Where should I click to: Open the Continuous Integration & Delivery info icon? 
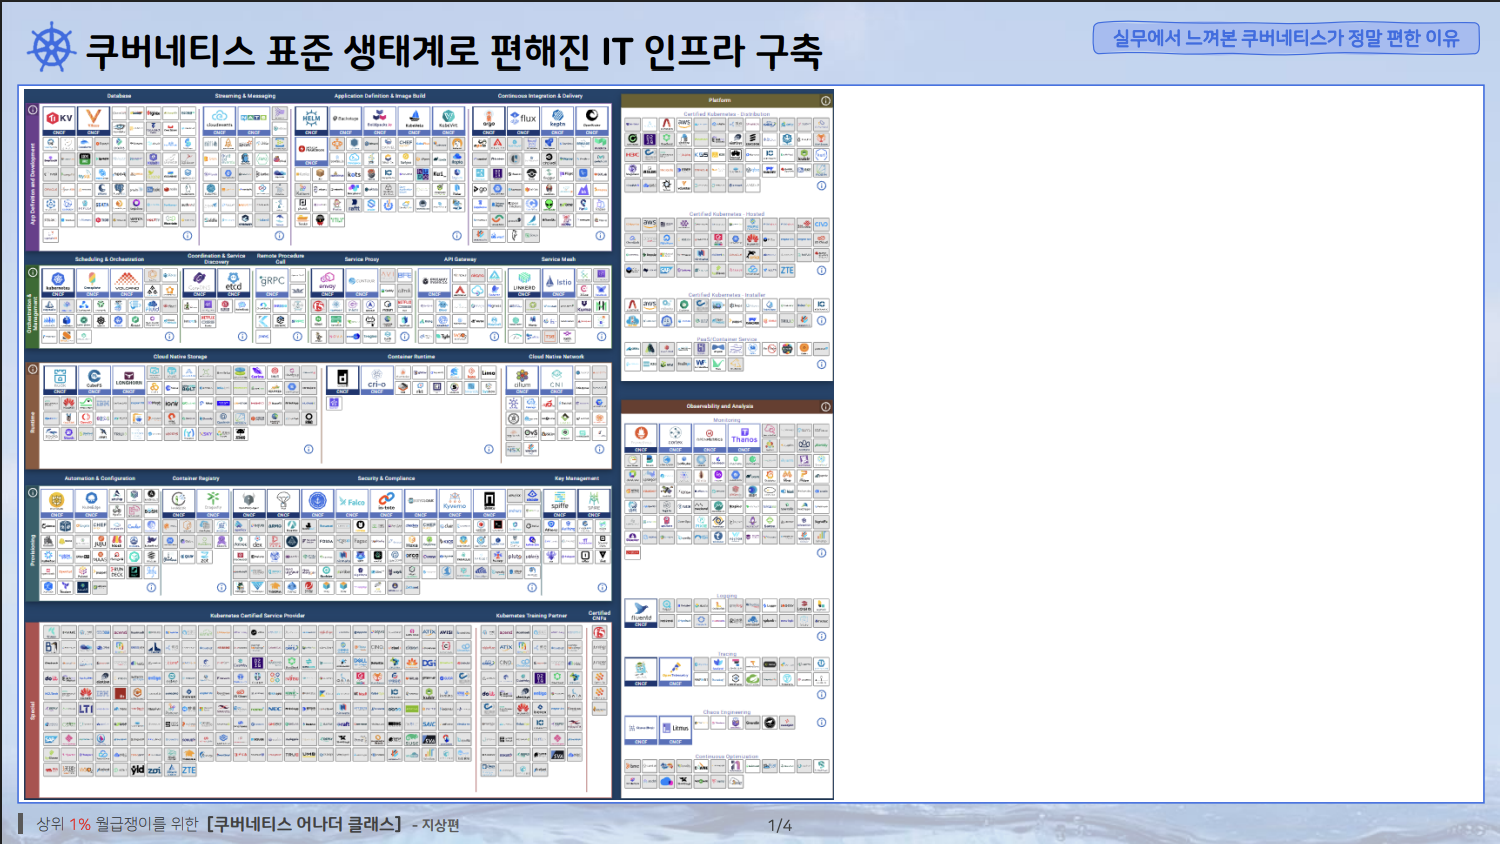(x=601, y=236)
